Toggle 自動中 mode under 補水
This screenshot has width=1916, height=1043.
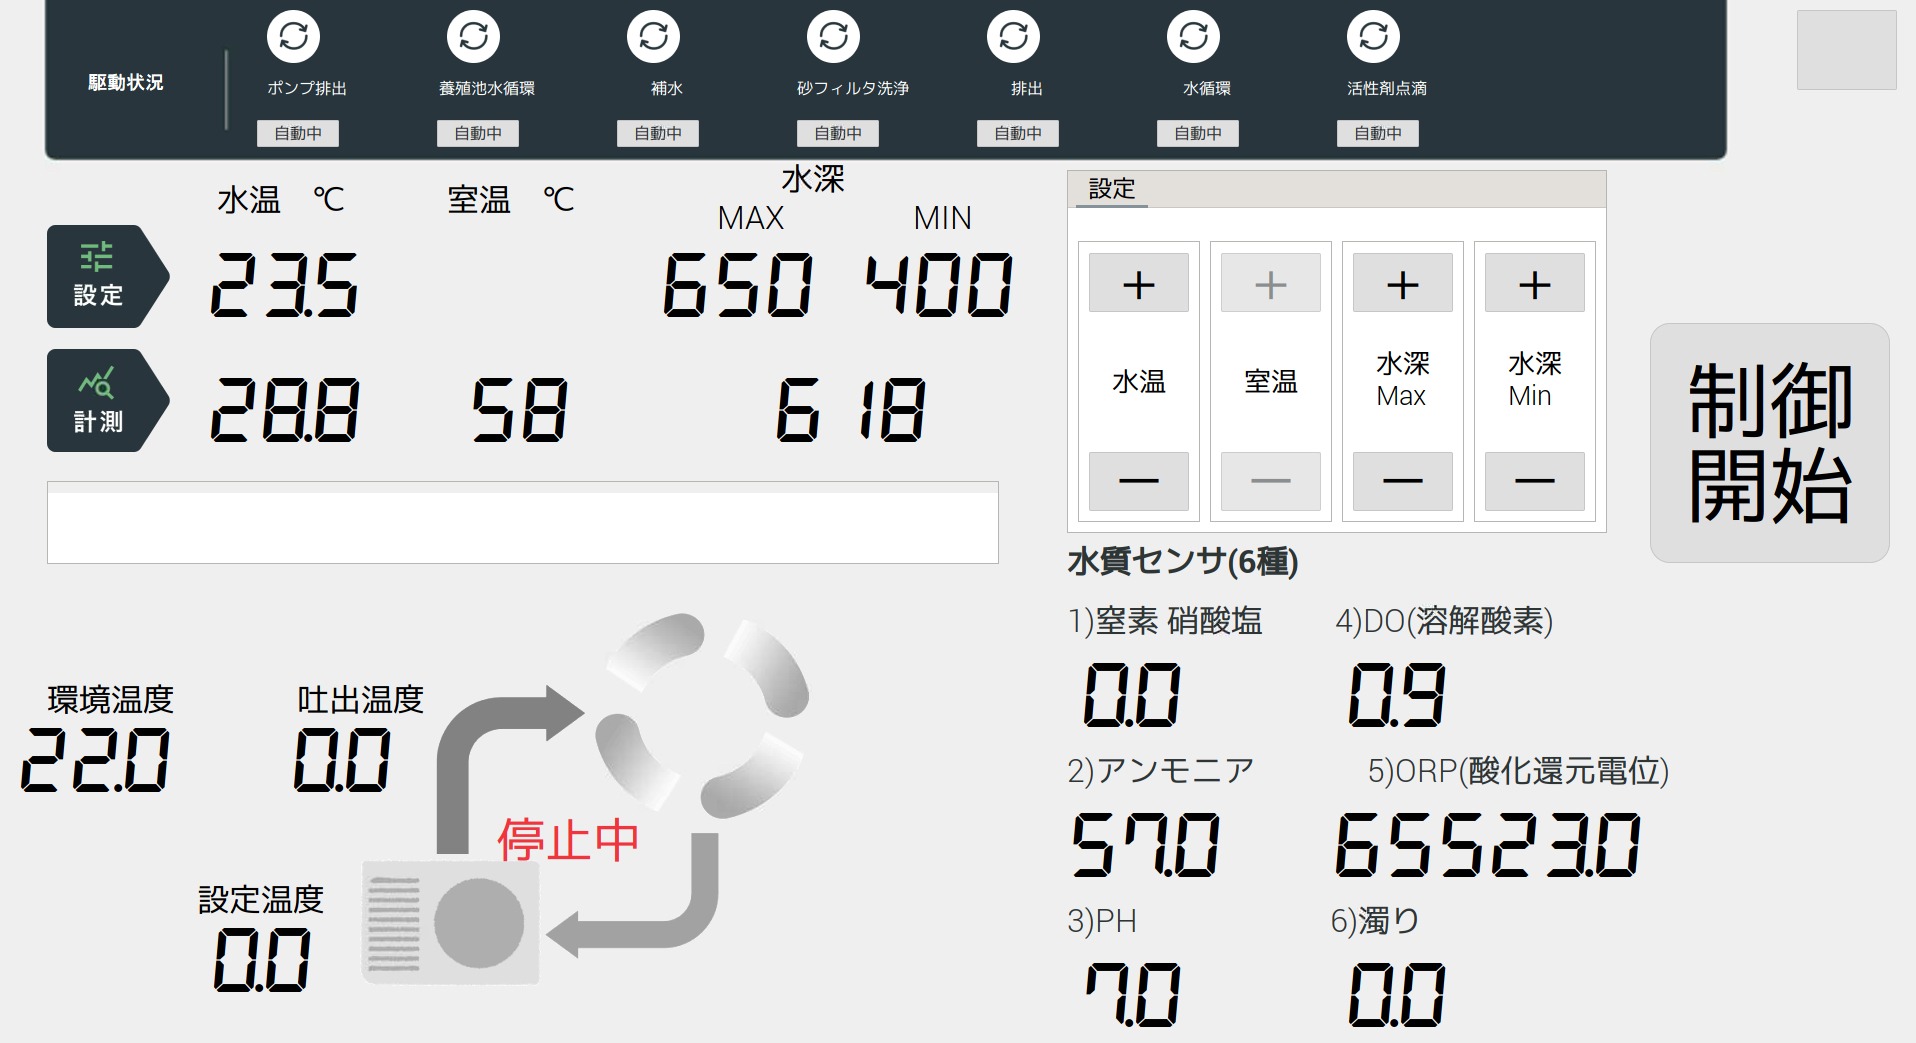coord(658,133)
